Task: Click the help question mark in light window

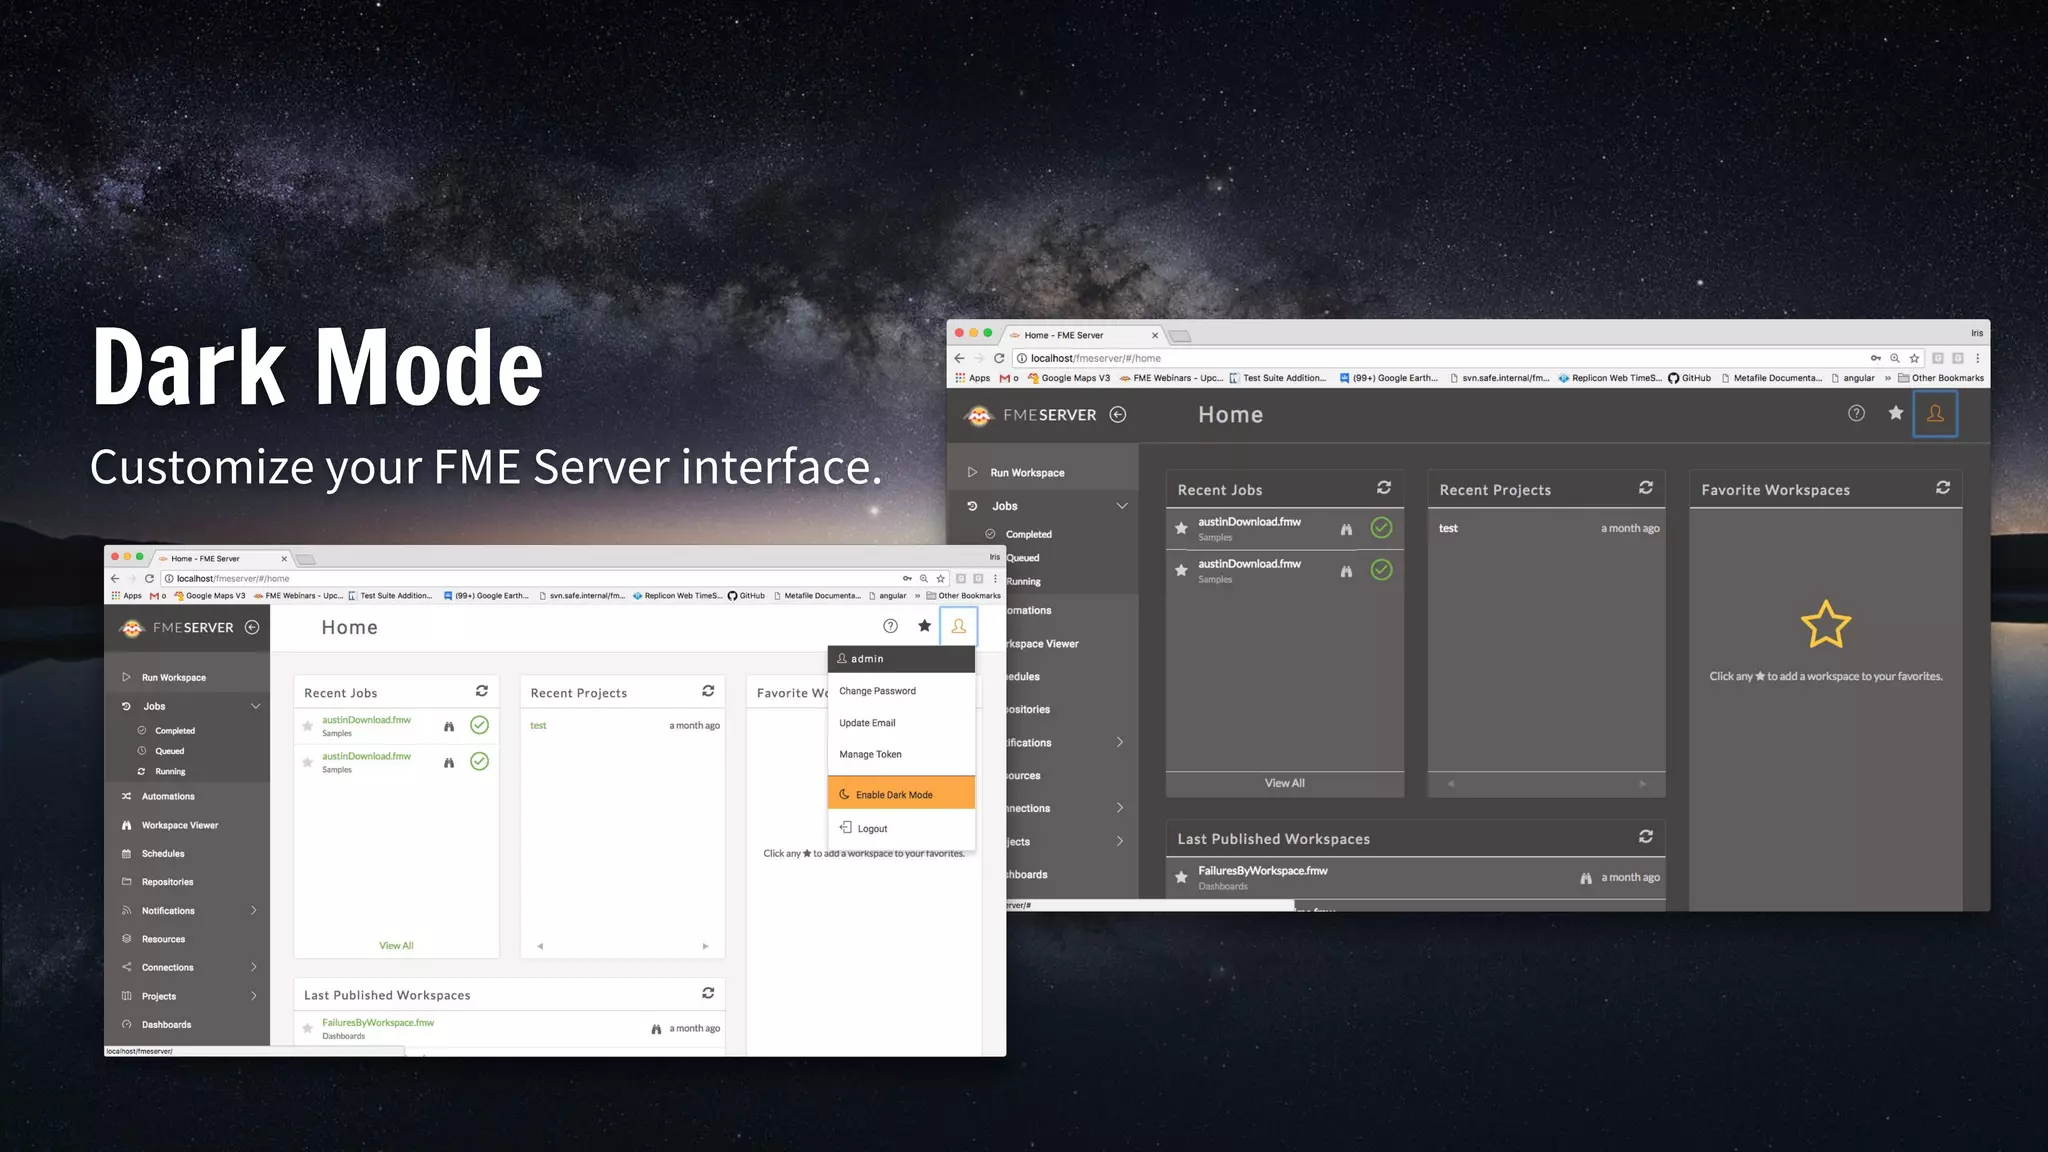Action: click(890, 626)
